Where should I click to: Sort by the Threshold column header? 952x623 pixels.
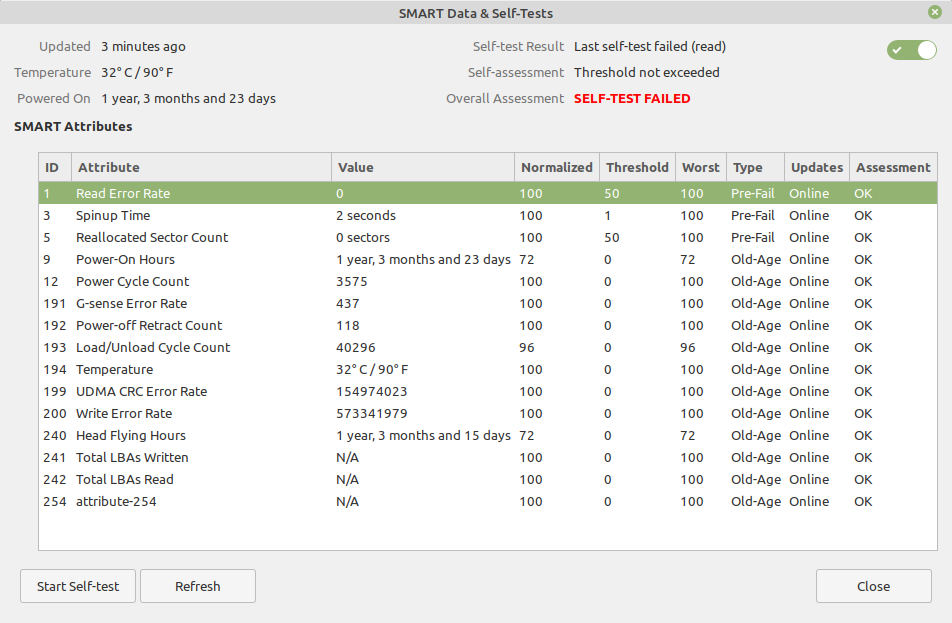click(x=638, y=167)
